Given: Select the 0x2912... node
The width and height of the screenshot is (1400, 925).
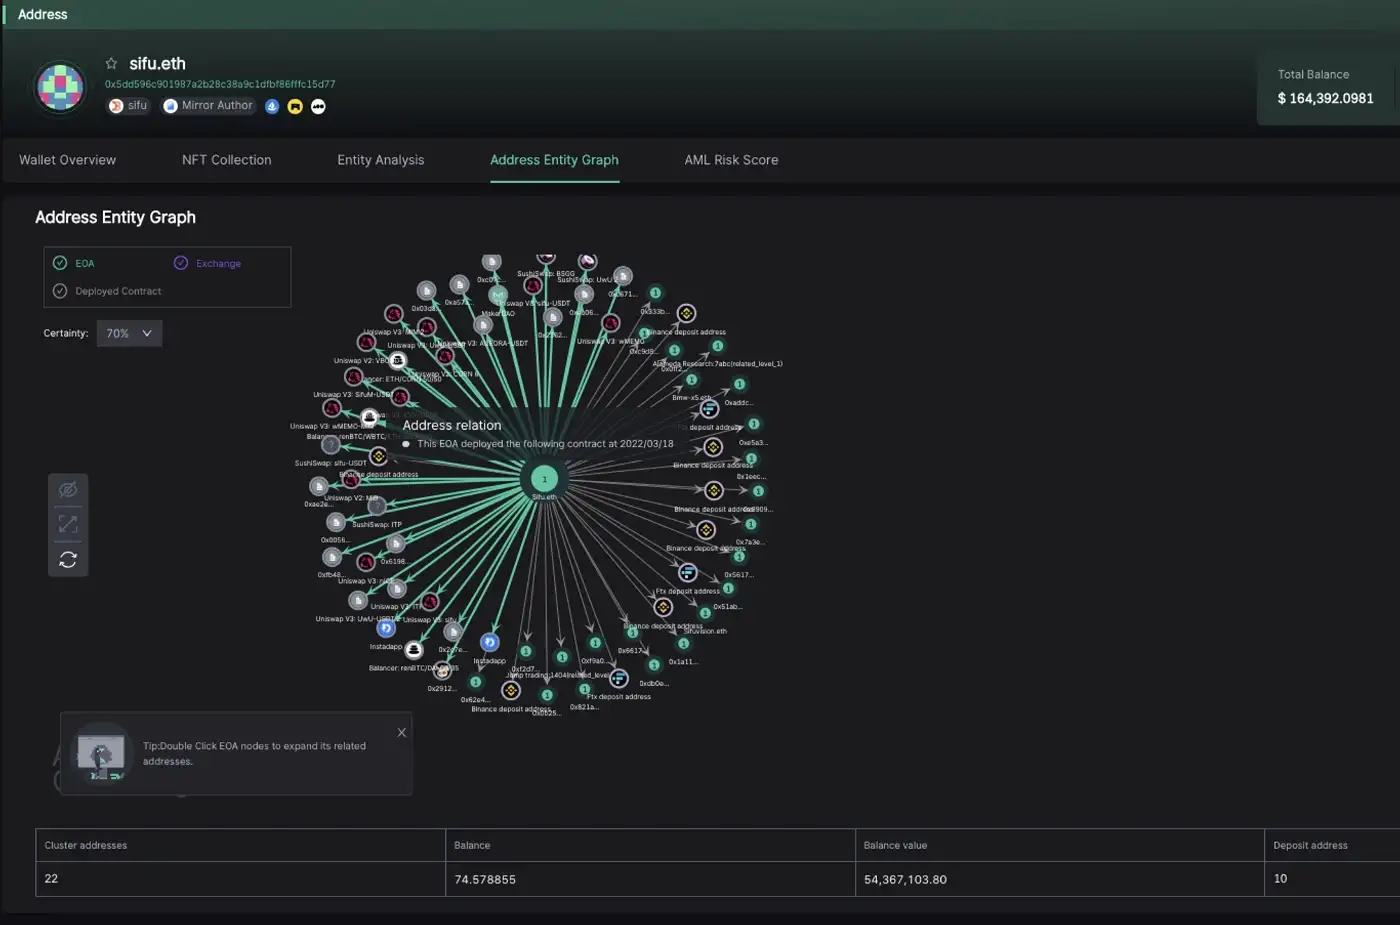Looking at the screenshot, I should [442, 671].
